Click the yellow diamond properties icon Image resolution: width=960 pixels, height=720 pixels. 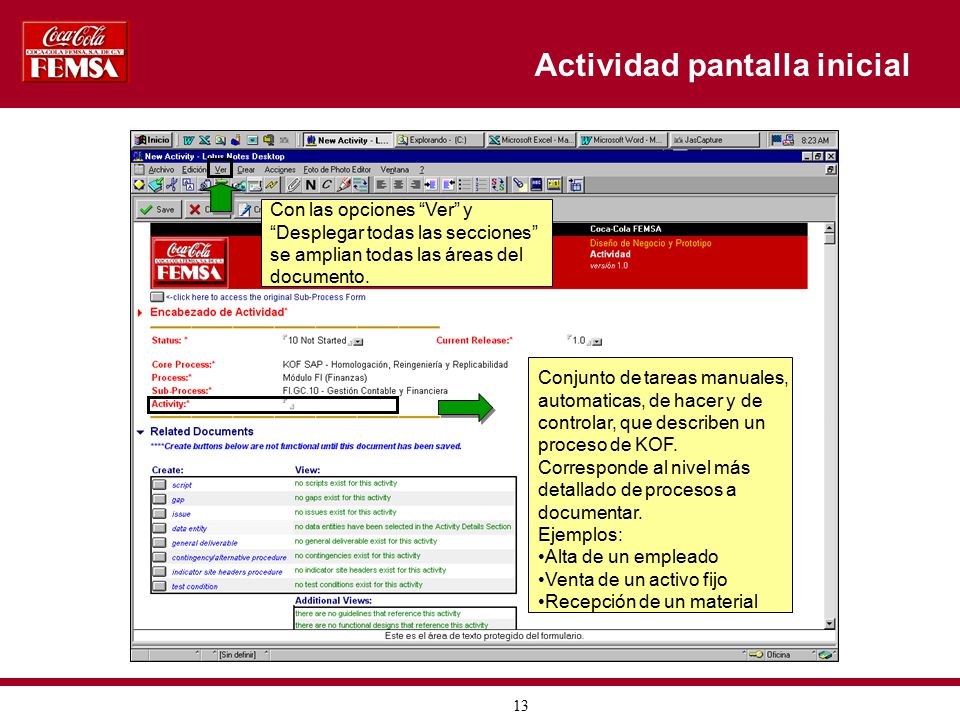tap(139, 185)
